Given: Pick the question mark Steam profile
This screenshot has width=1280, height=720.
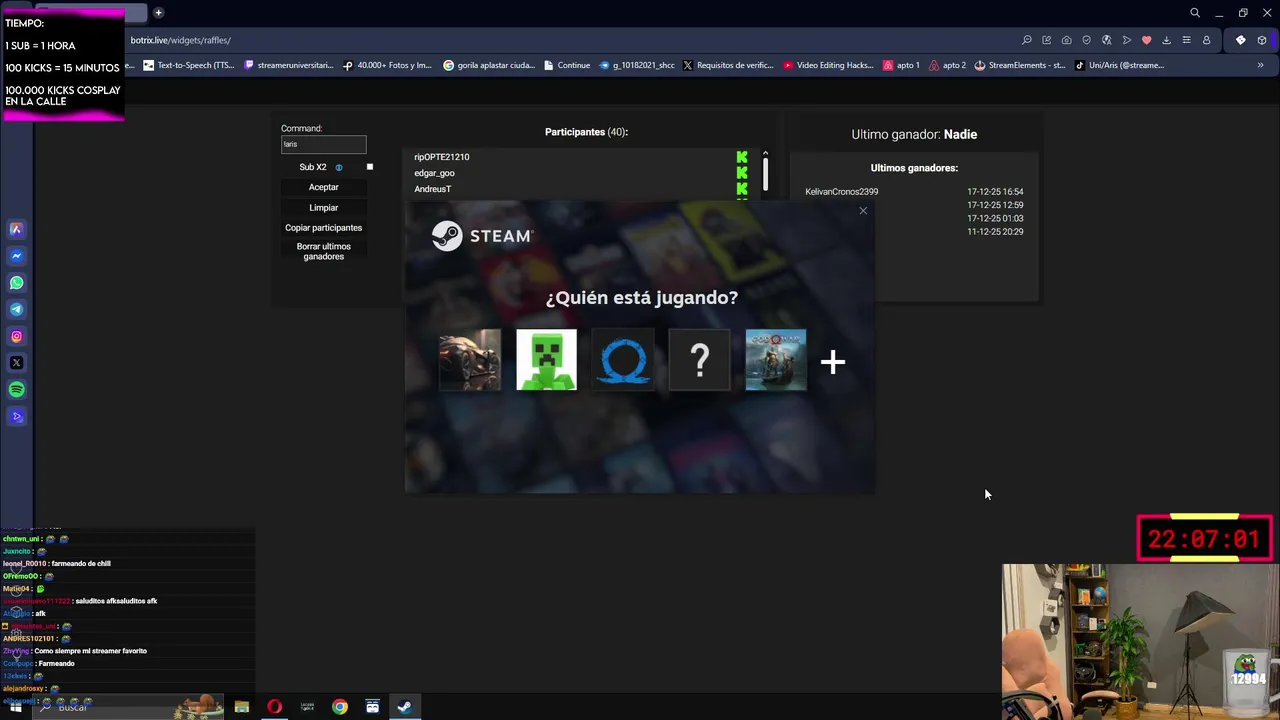Looking at the screenshot, I should pyautogui.click(x=700, y=360).
